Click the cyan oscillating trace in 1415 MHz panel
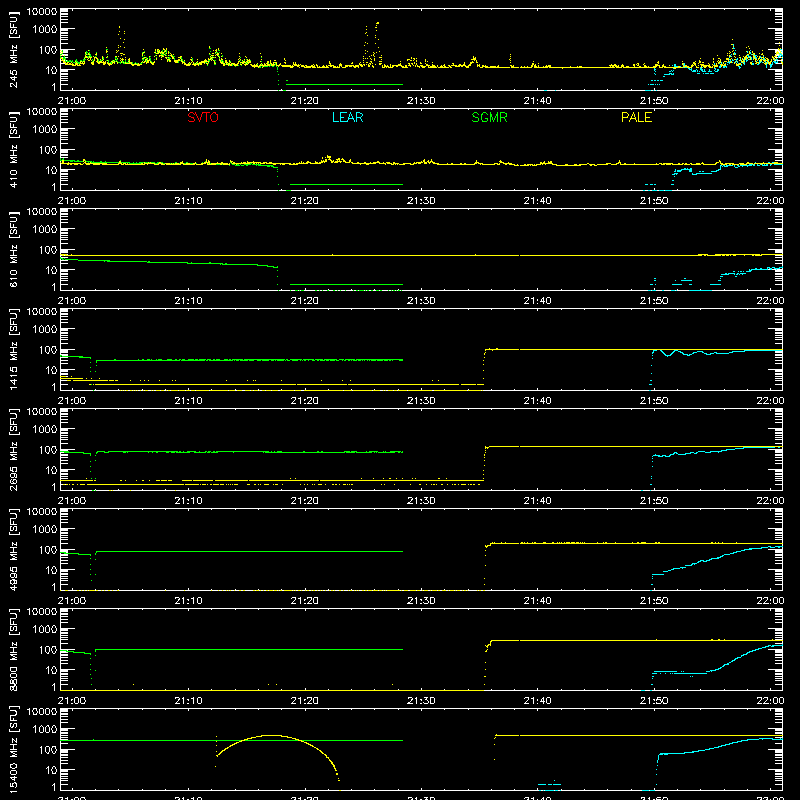This screenshot has height=800, width=800. [714, 352]
